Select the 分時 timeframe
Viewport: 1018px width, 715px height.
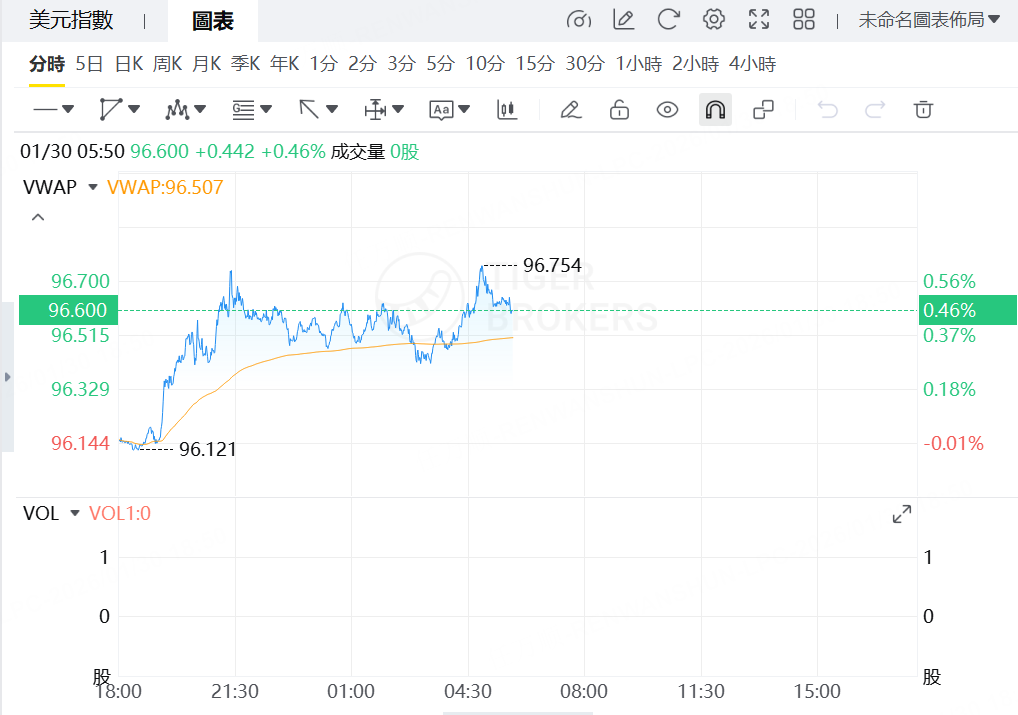coord(47,64)
